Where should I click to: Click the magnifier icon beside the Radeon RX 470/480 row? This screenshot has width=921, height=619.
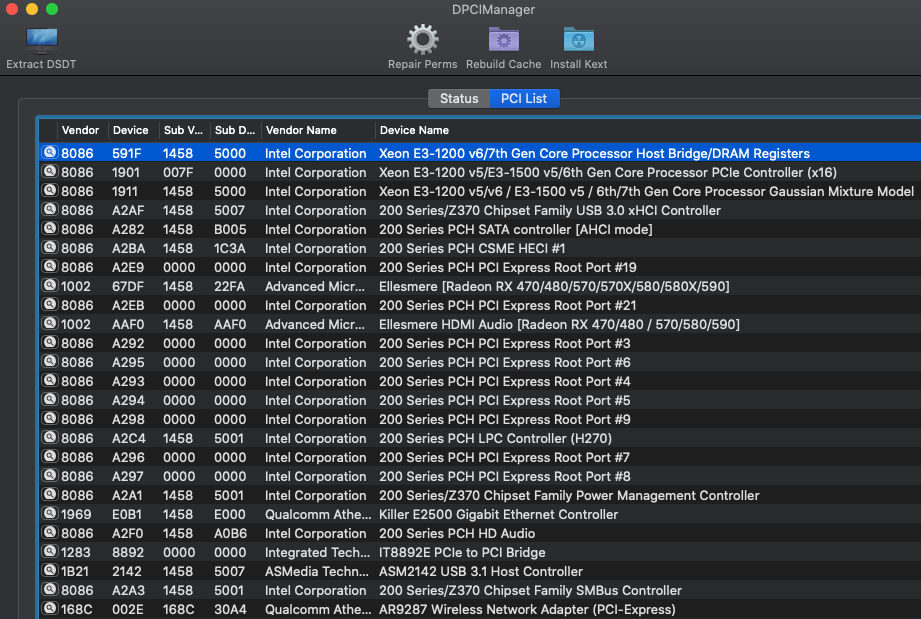[x=49, y=287]
